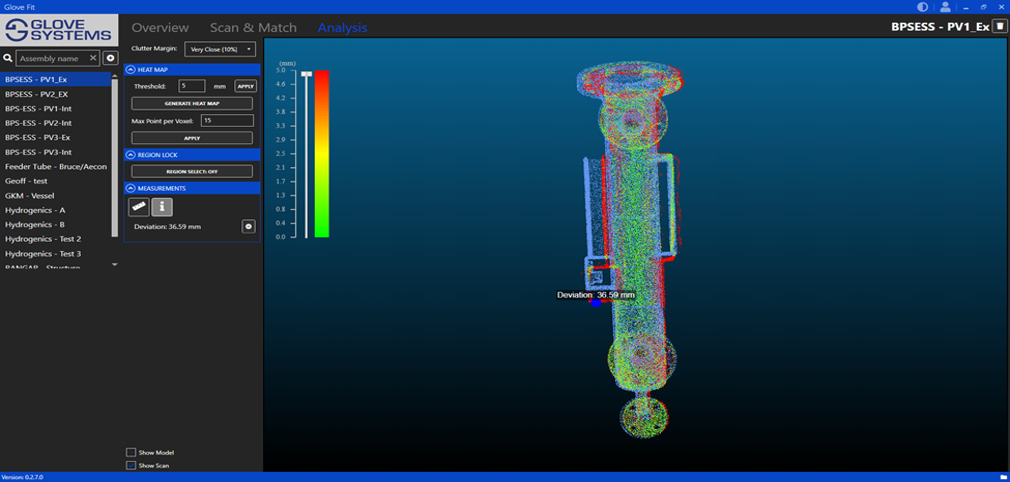This screenshot has height=482, width=1010.
Task: Select BPSESS - PV1_Ex in list
Action: 55,80
